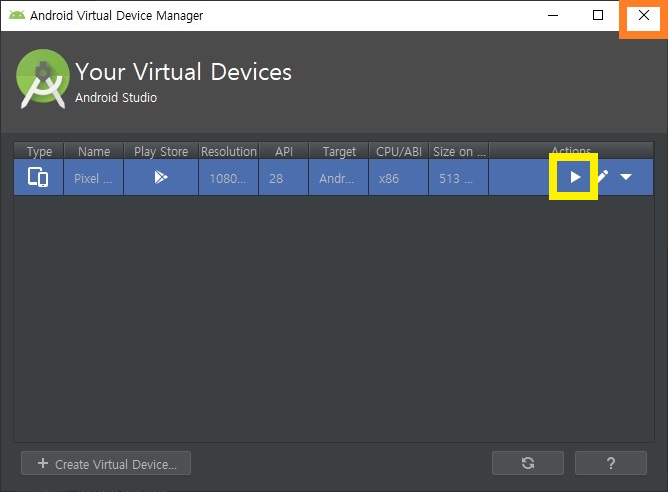Sort by the CPU/ABI column header
Image resolution: width=668 pixels, height=492 pixels.
pyautogui.click(x=399, y=151)
